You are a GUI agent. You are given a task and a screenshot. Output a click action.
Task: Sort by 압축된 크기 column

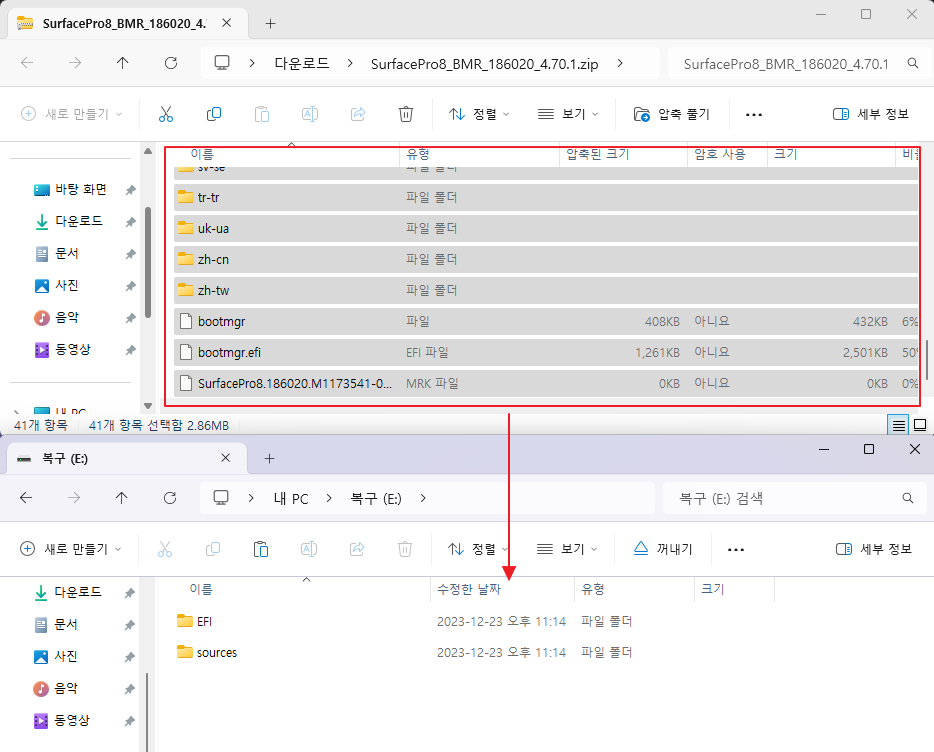click(597, 154)
